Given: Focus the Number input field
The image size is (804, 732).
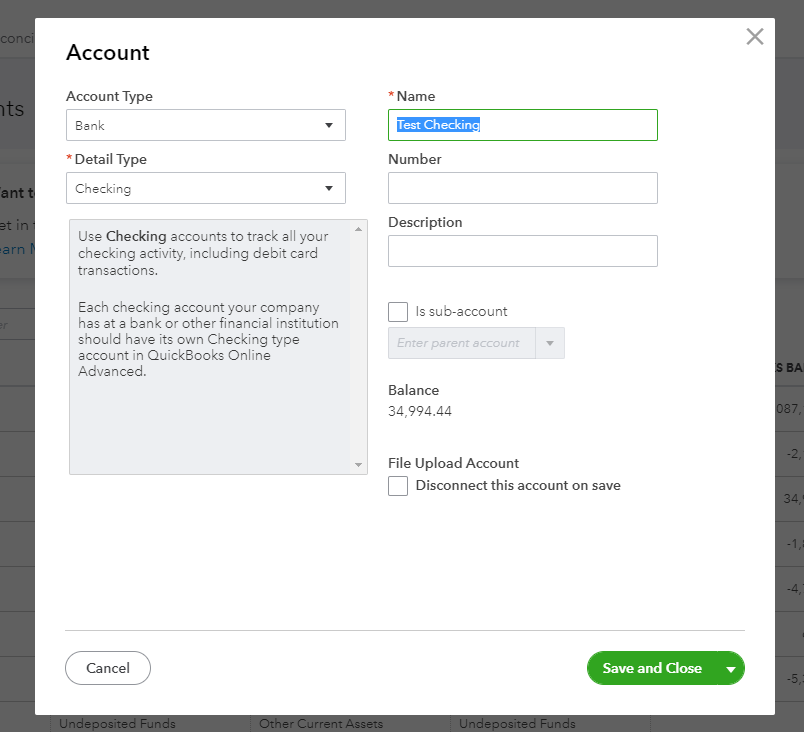Looking at the screenshot, I should 522,188.
